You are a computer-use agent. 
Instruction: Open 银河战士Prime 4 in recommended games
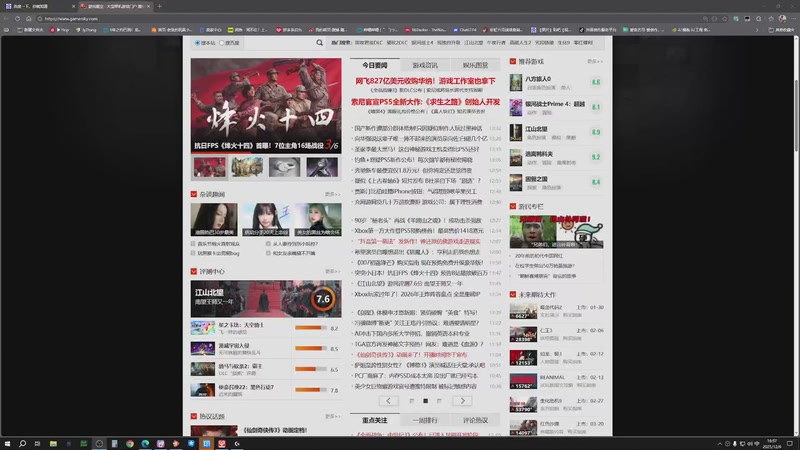tap(556, 107)
